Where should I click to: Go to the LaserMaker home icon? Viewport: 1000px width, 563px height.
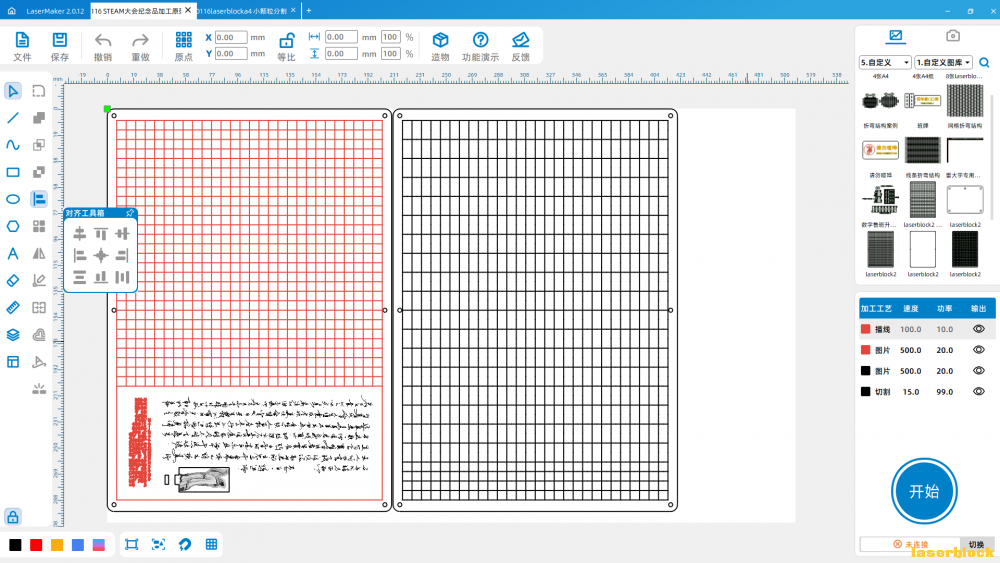pyautogui.click(x=11, y=11)
